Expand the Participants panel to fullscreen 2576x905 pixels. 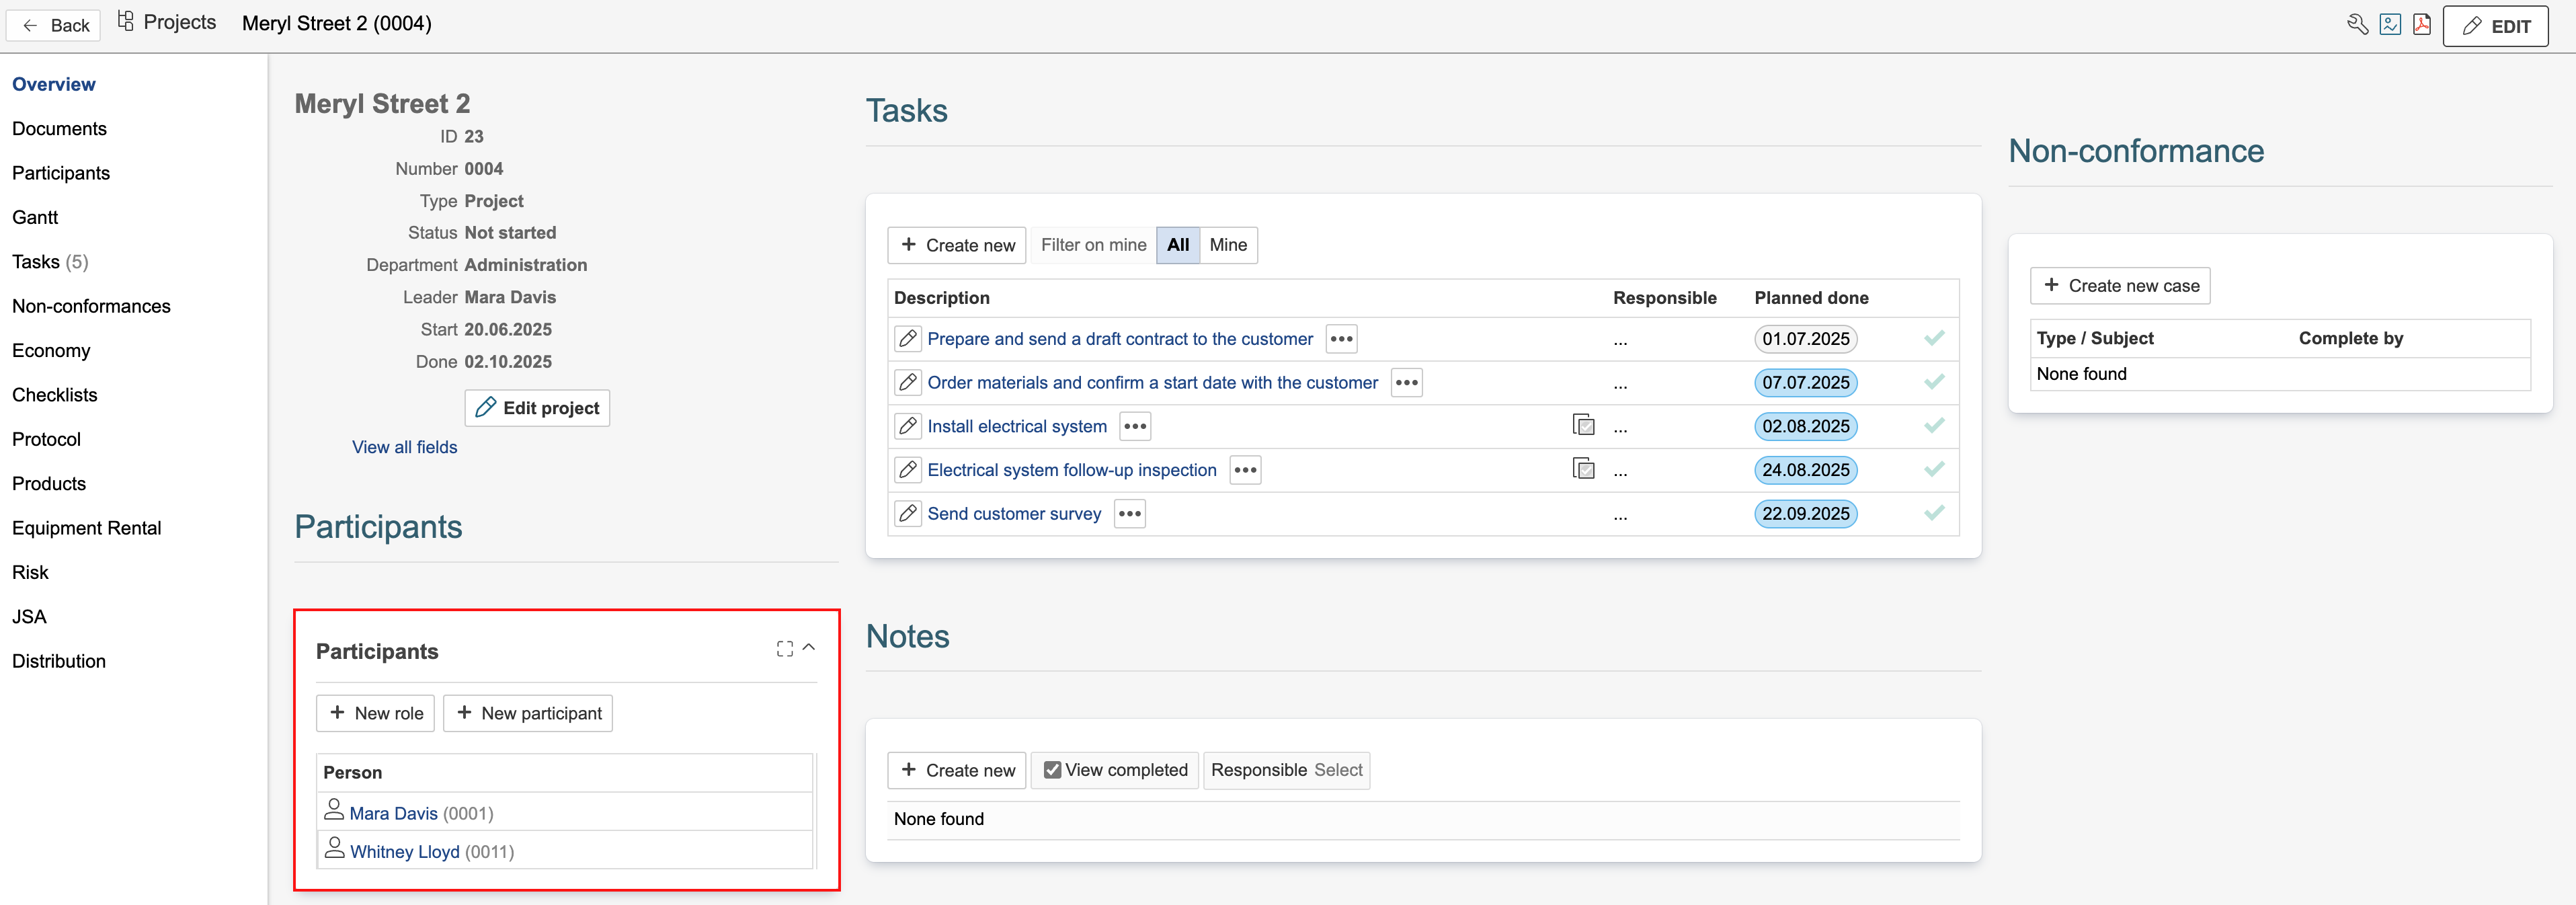tap(784, 649)
